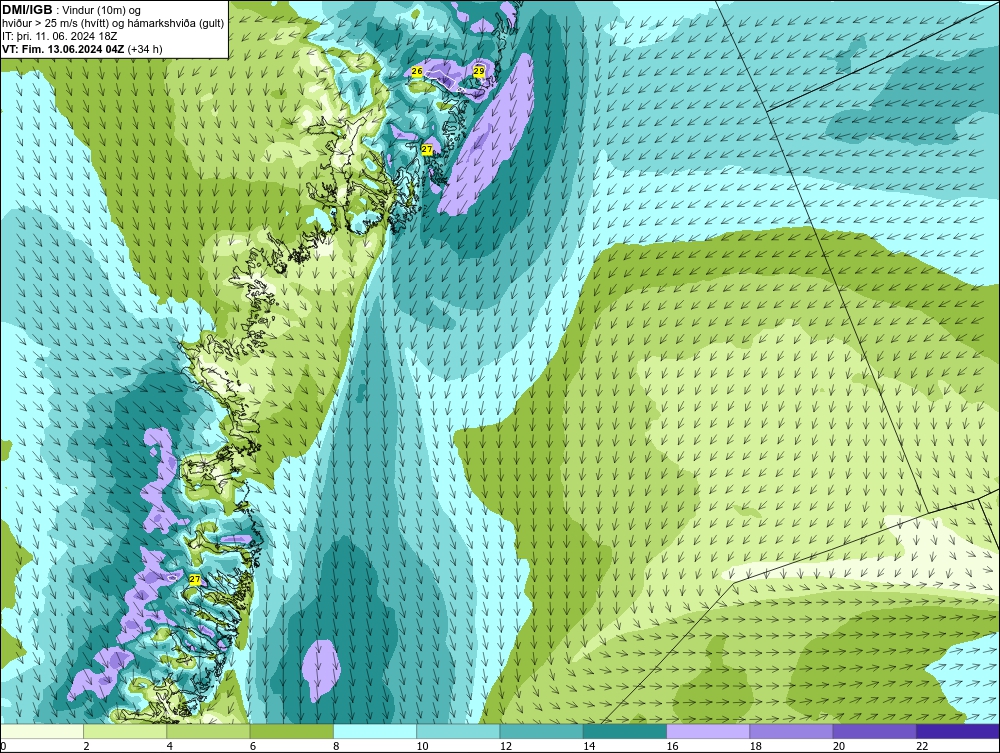The width and height of the screenshot is (1000, 753).
Task: Click the gust label 27 on the southwest coast
Action: point(195,580)
